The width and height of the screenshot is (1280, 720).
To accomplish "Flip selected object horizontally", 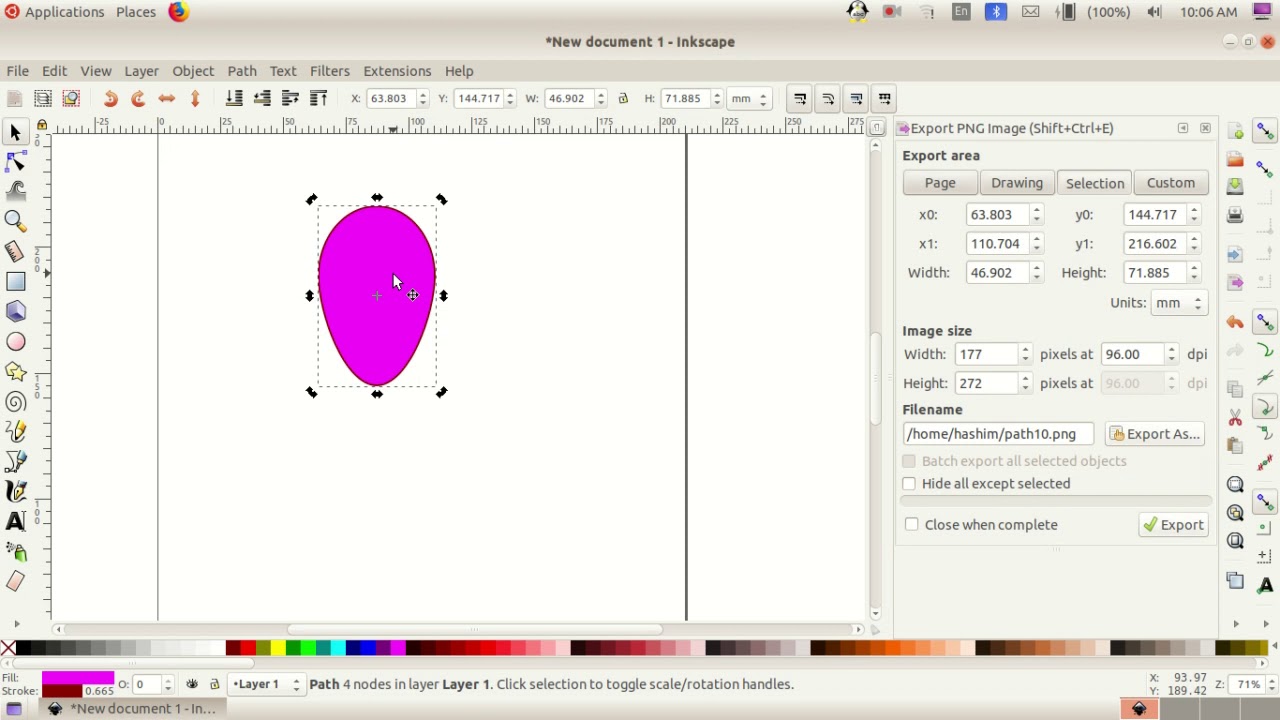I will point(167,98).
